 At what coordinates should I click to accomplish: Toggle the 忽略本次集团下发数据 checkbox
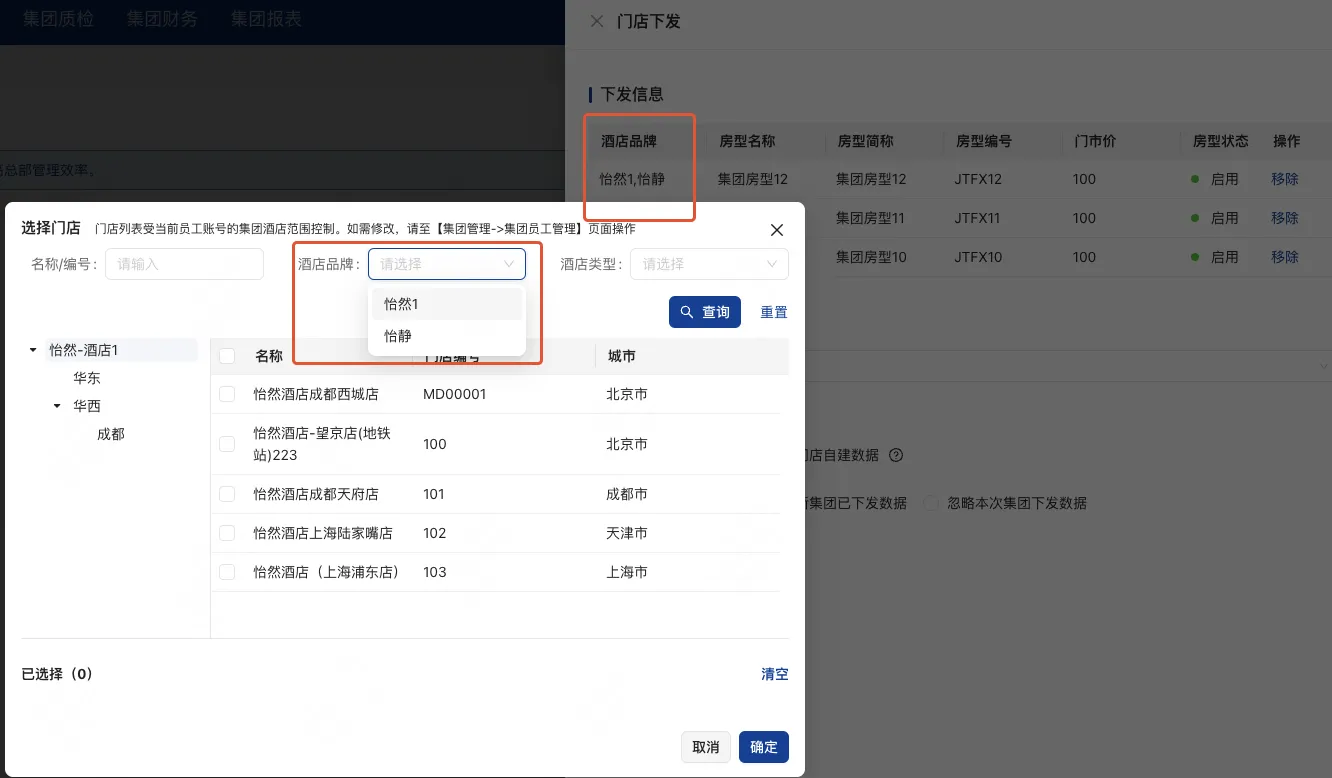pyautogui.click(x=931, y=503)
